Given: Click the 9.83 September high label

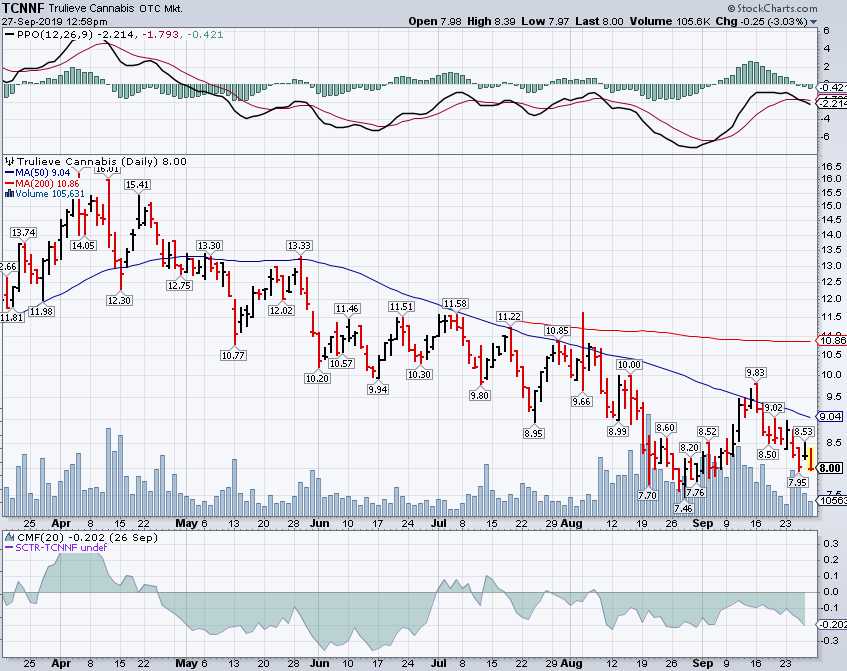Looking at the screenshot, I should [756, 372].
